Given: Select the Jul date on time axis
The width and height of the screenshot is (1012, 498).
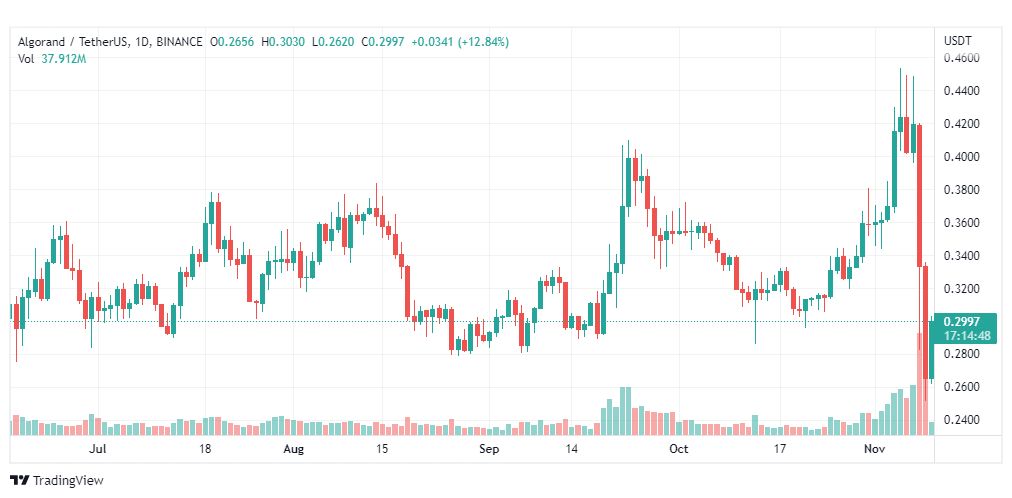Looking at the screenshot, I should point(98,448).
